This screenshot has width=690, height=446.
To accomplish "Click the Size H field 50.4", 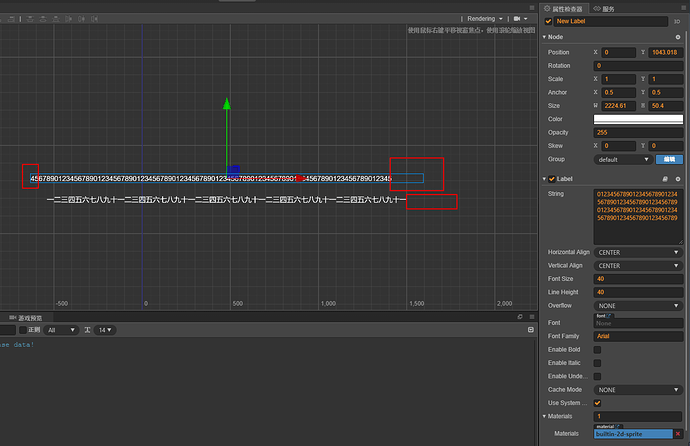I will pos(666,106).
